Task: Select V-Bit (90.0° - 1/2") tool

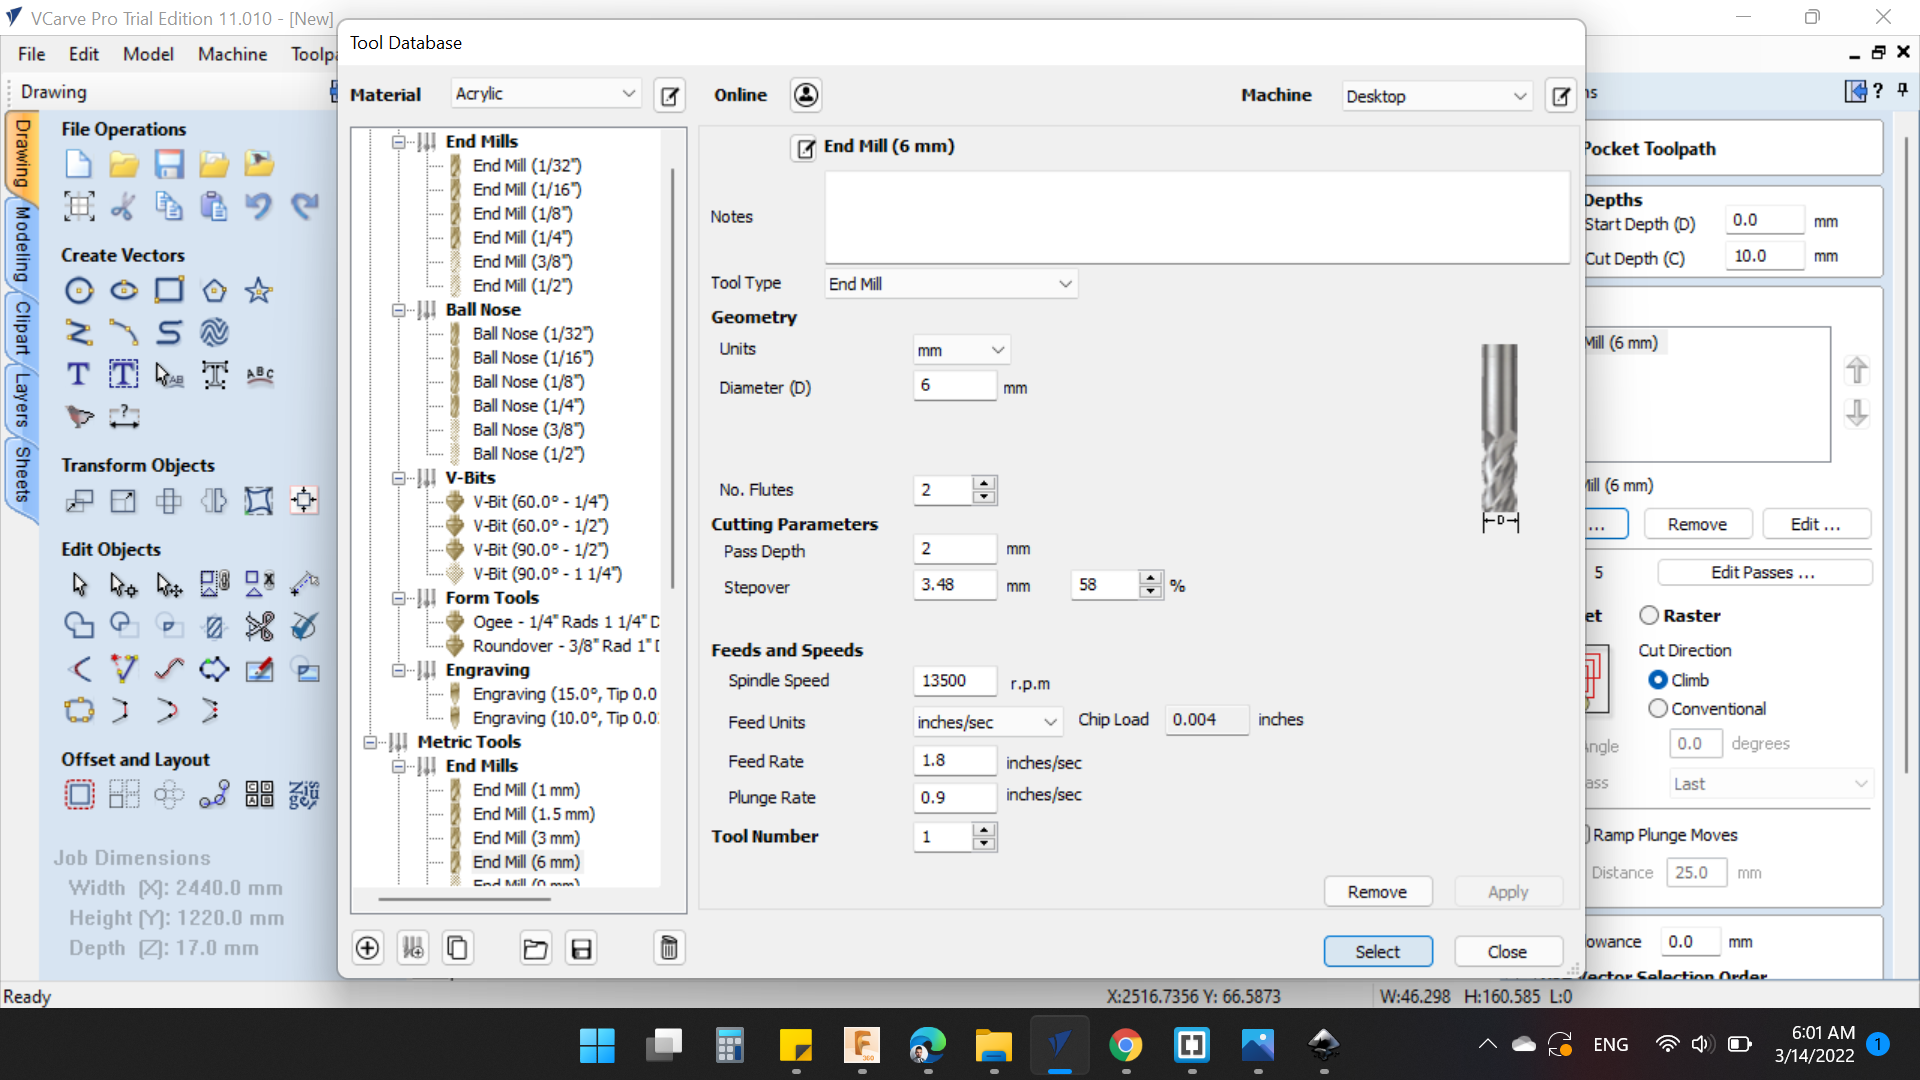Action: (x=540, y=550)
